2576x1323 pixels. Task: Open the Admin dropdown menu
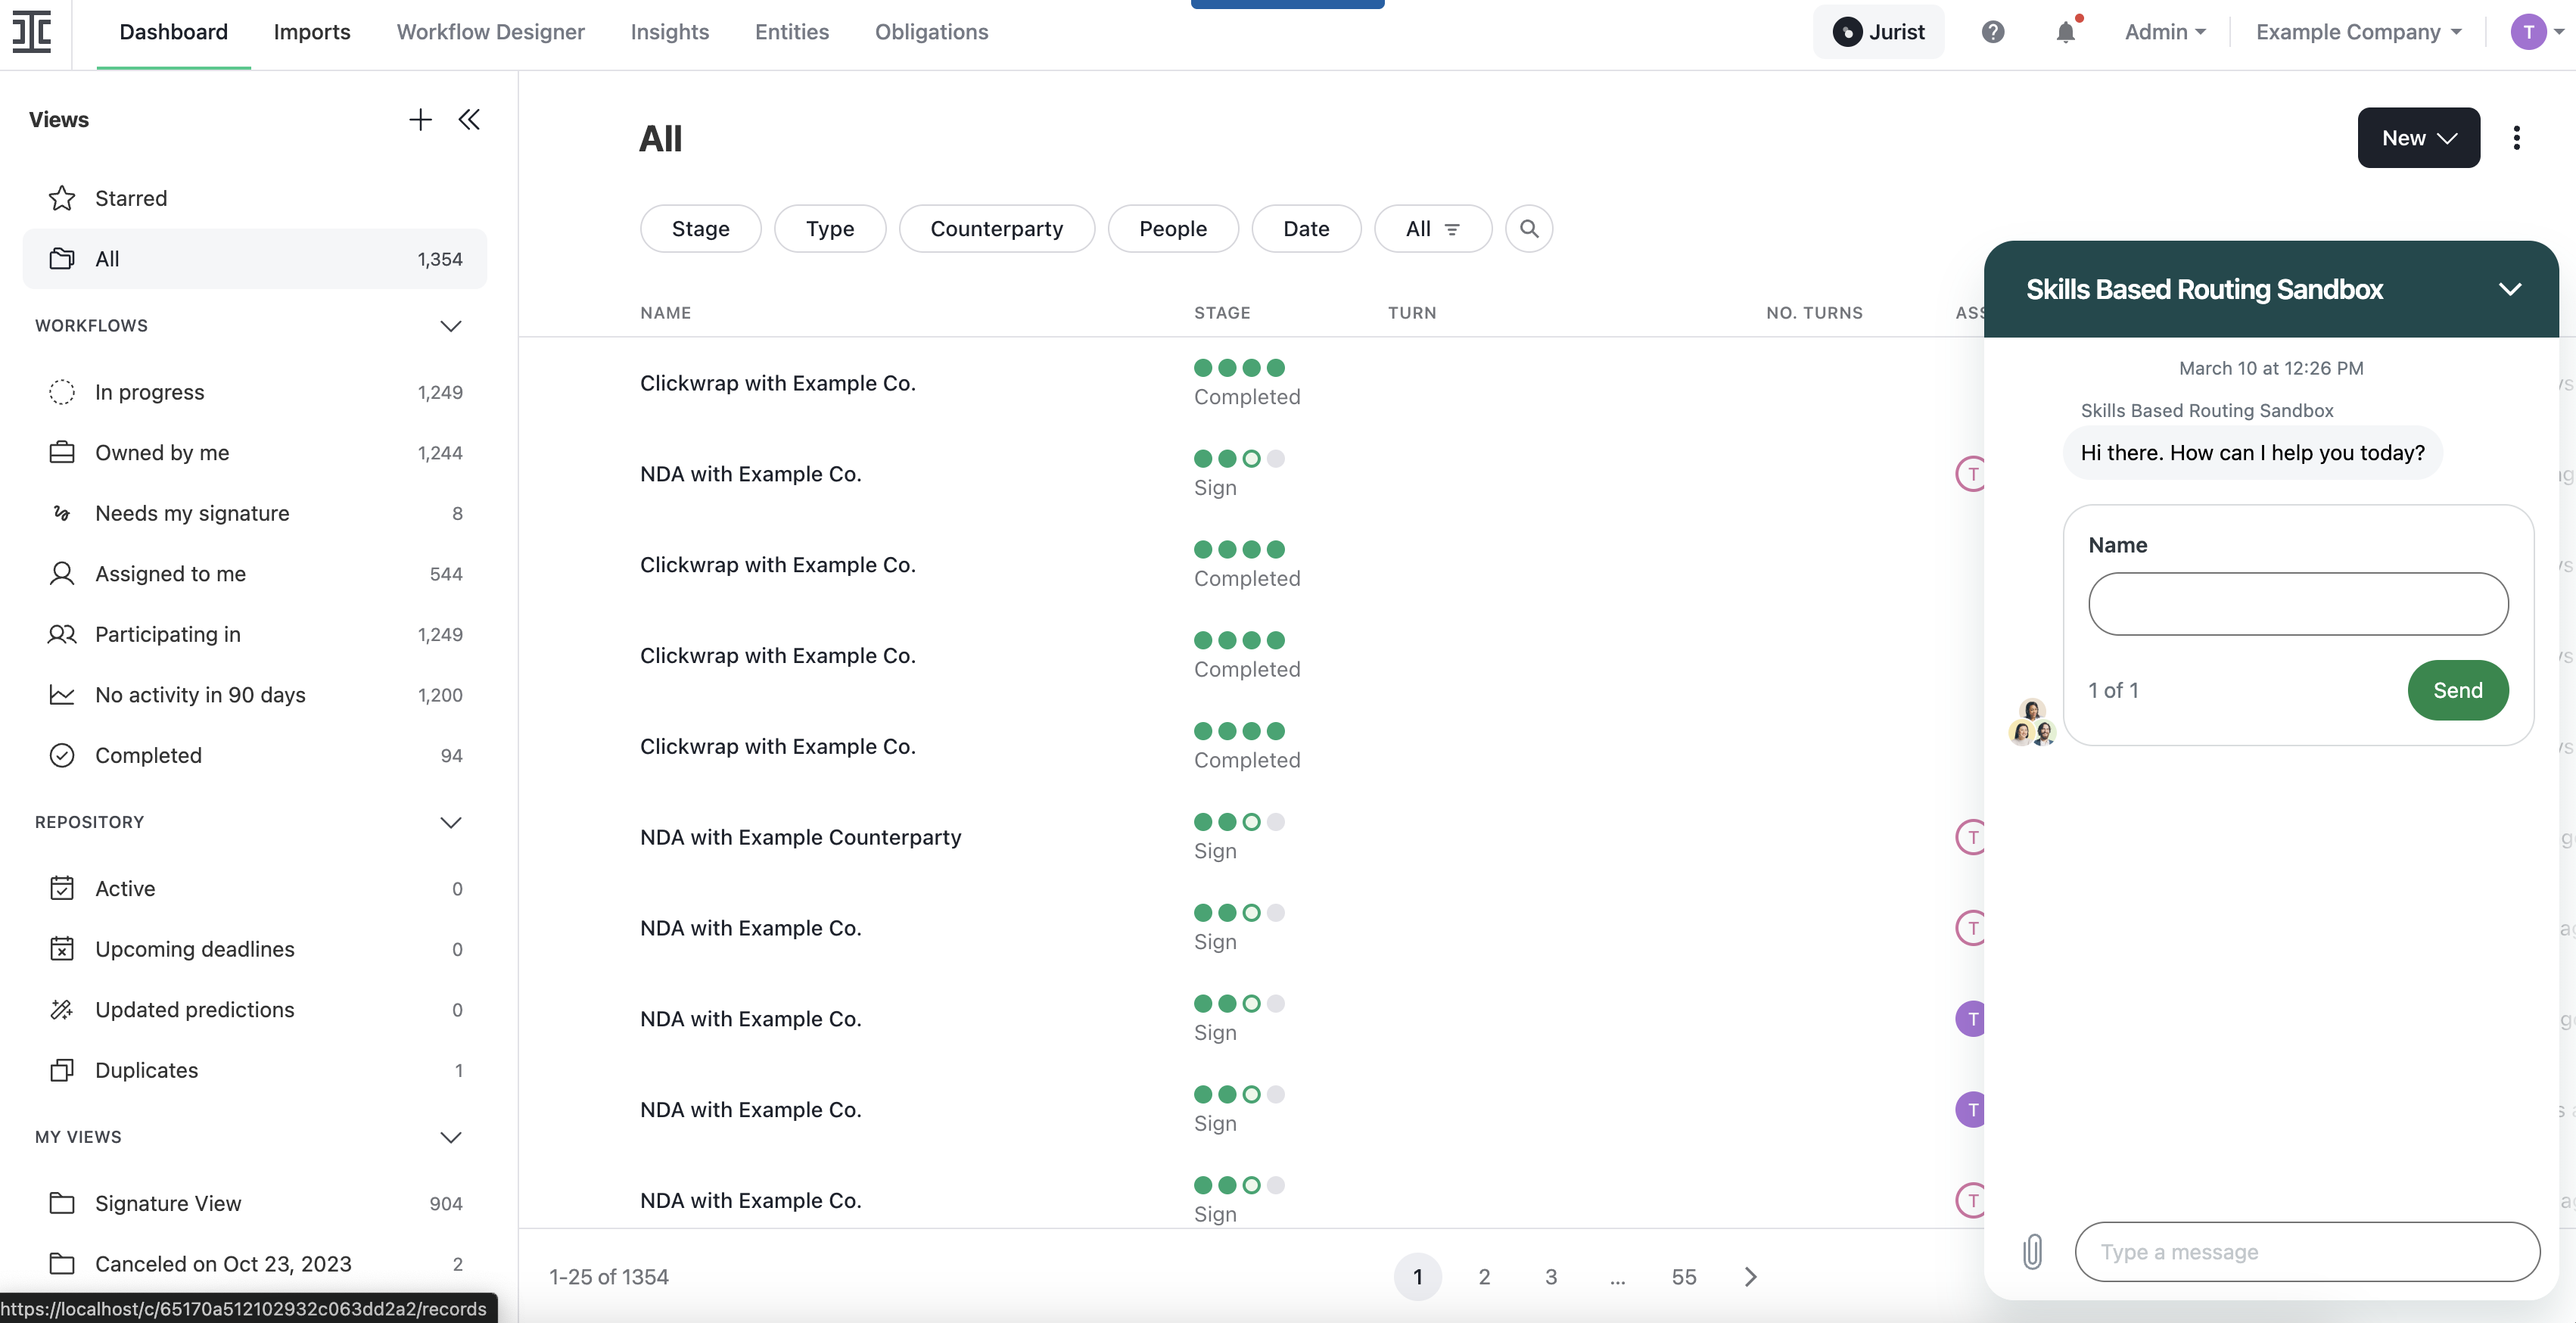[2165, 32]
